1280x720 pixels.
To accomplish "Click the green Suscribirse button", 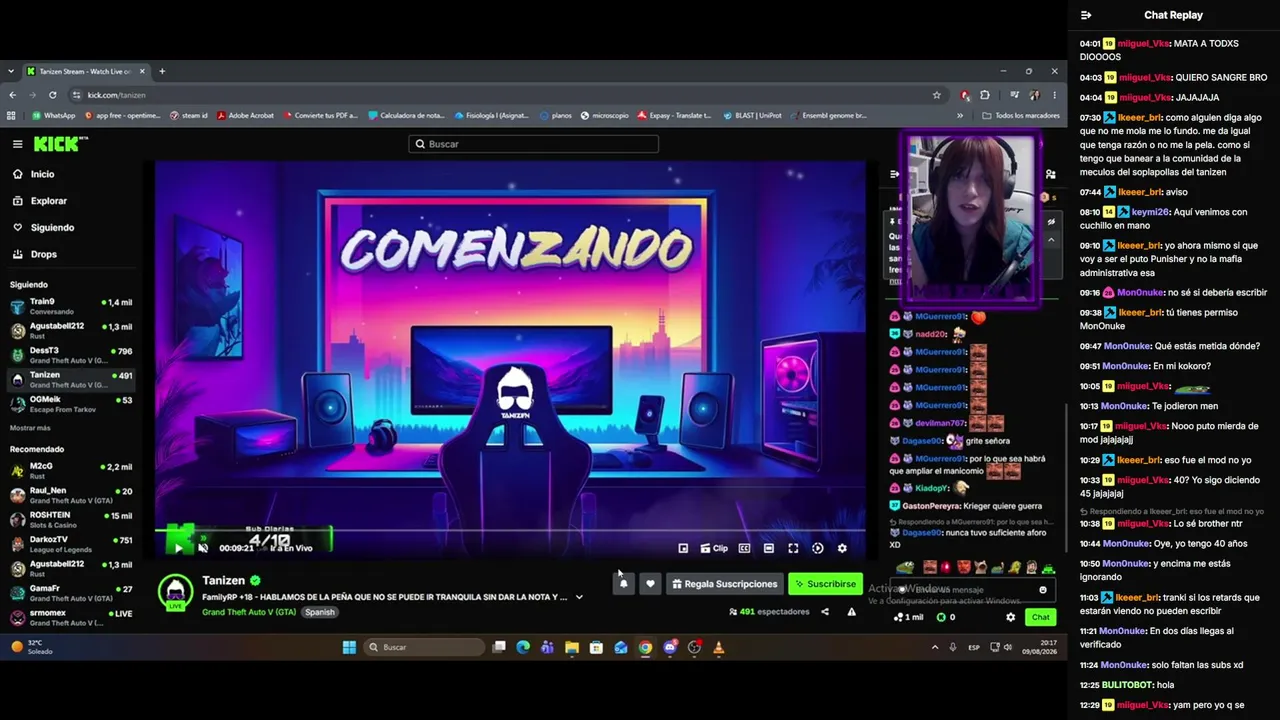I will 825,584.
